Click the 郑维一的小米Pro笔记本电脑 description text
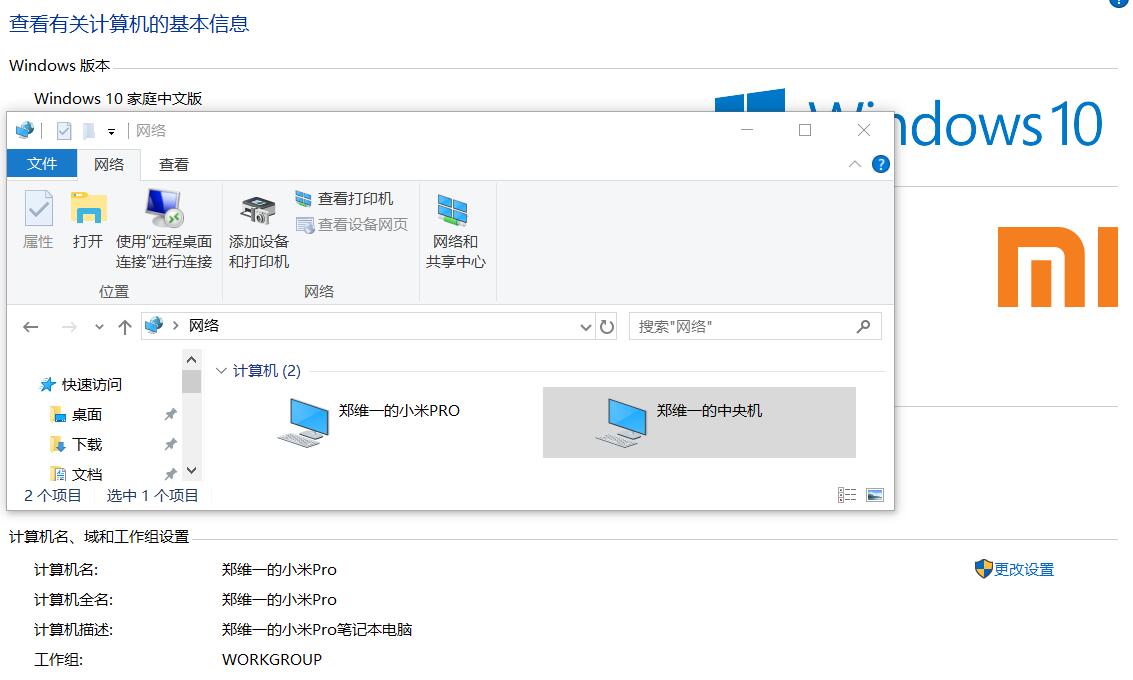Image resolution: width=1133 pixels, height=680 pixels. click(317, 629)
